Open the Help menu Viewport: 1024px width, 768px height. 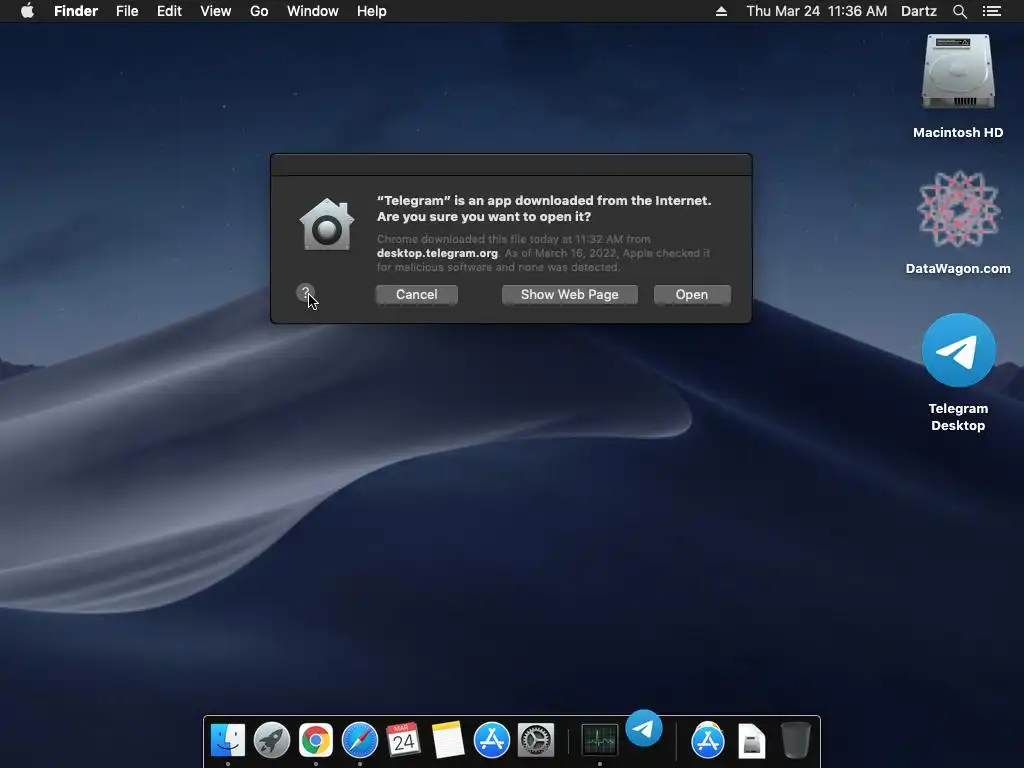coord(372,11)
